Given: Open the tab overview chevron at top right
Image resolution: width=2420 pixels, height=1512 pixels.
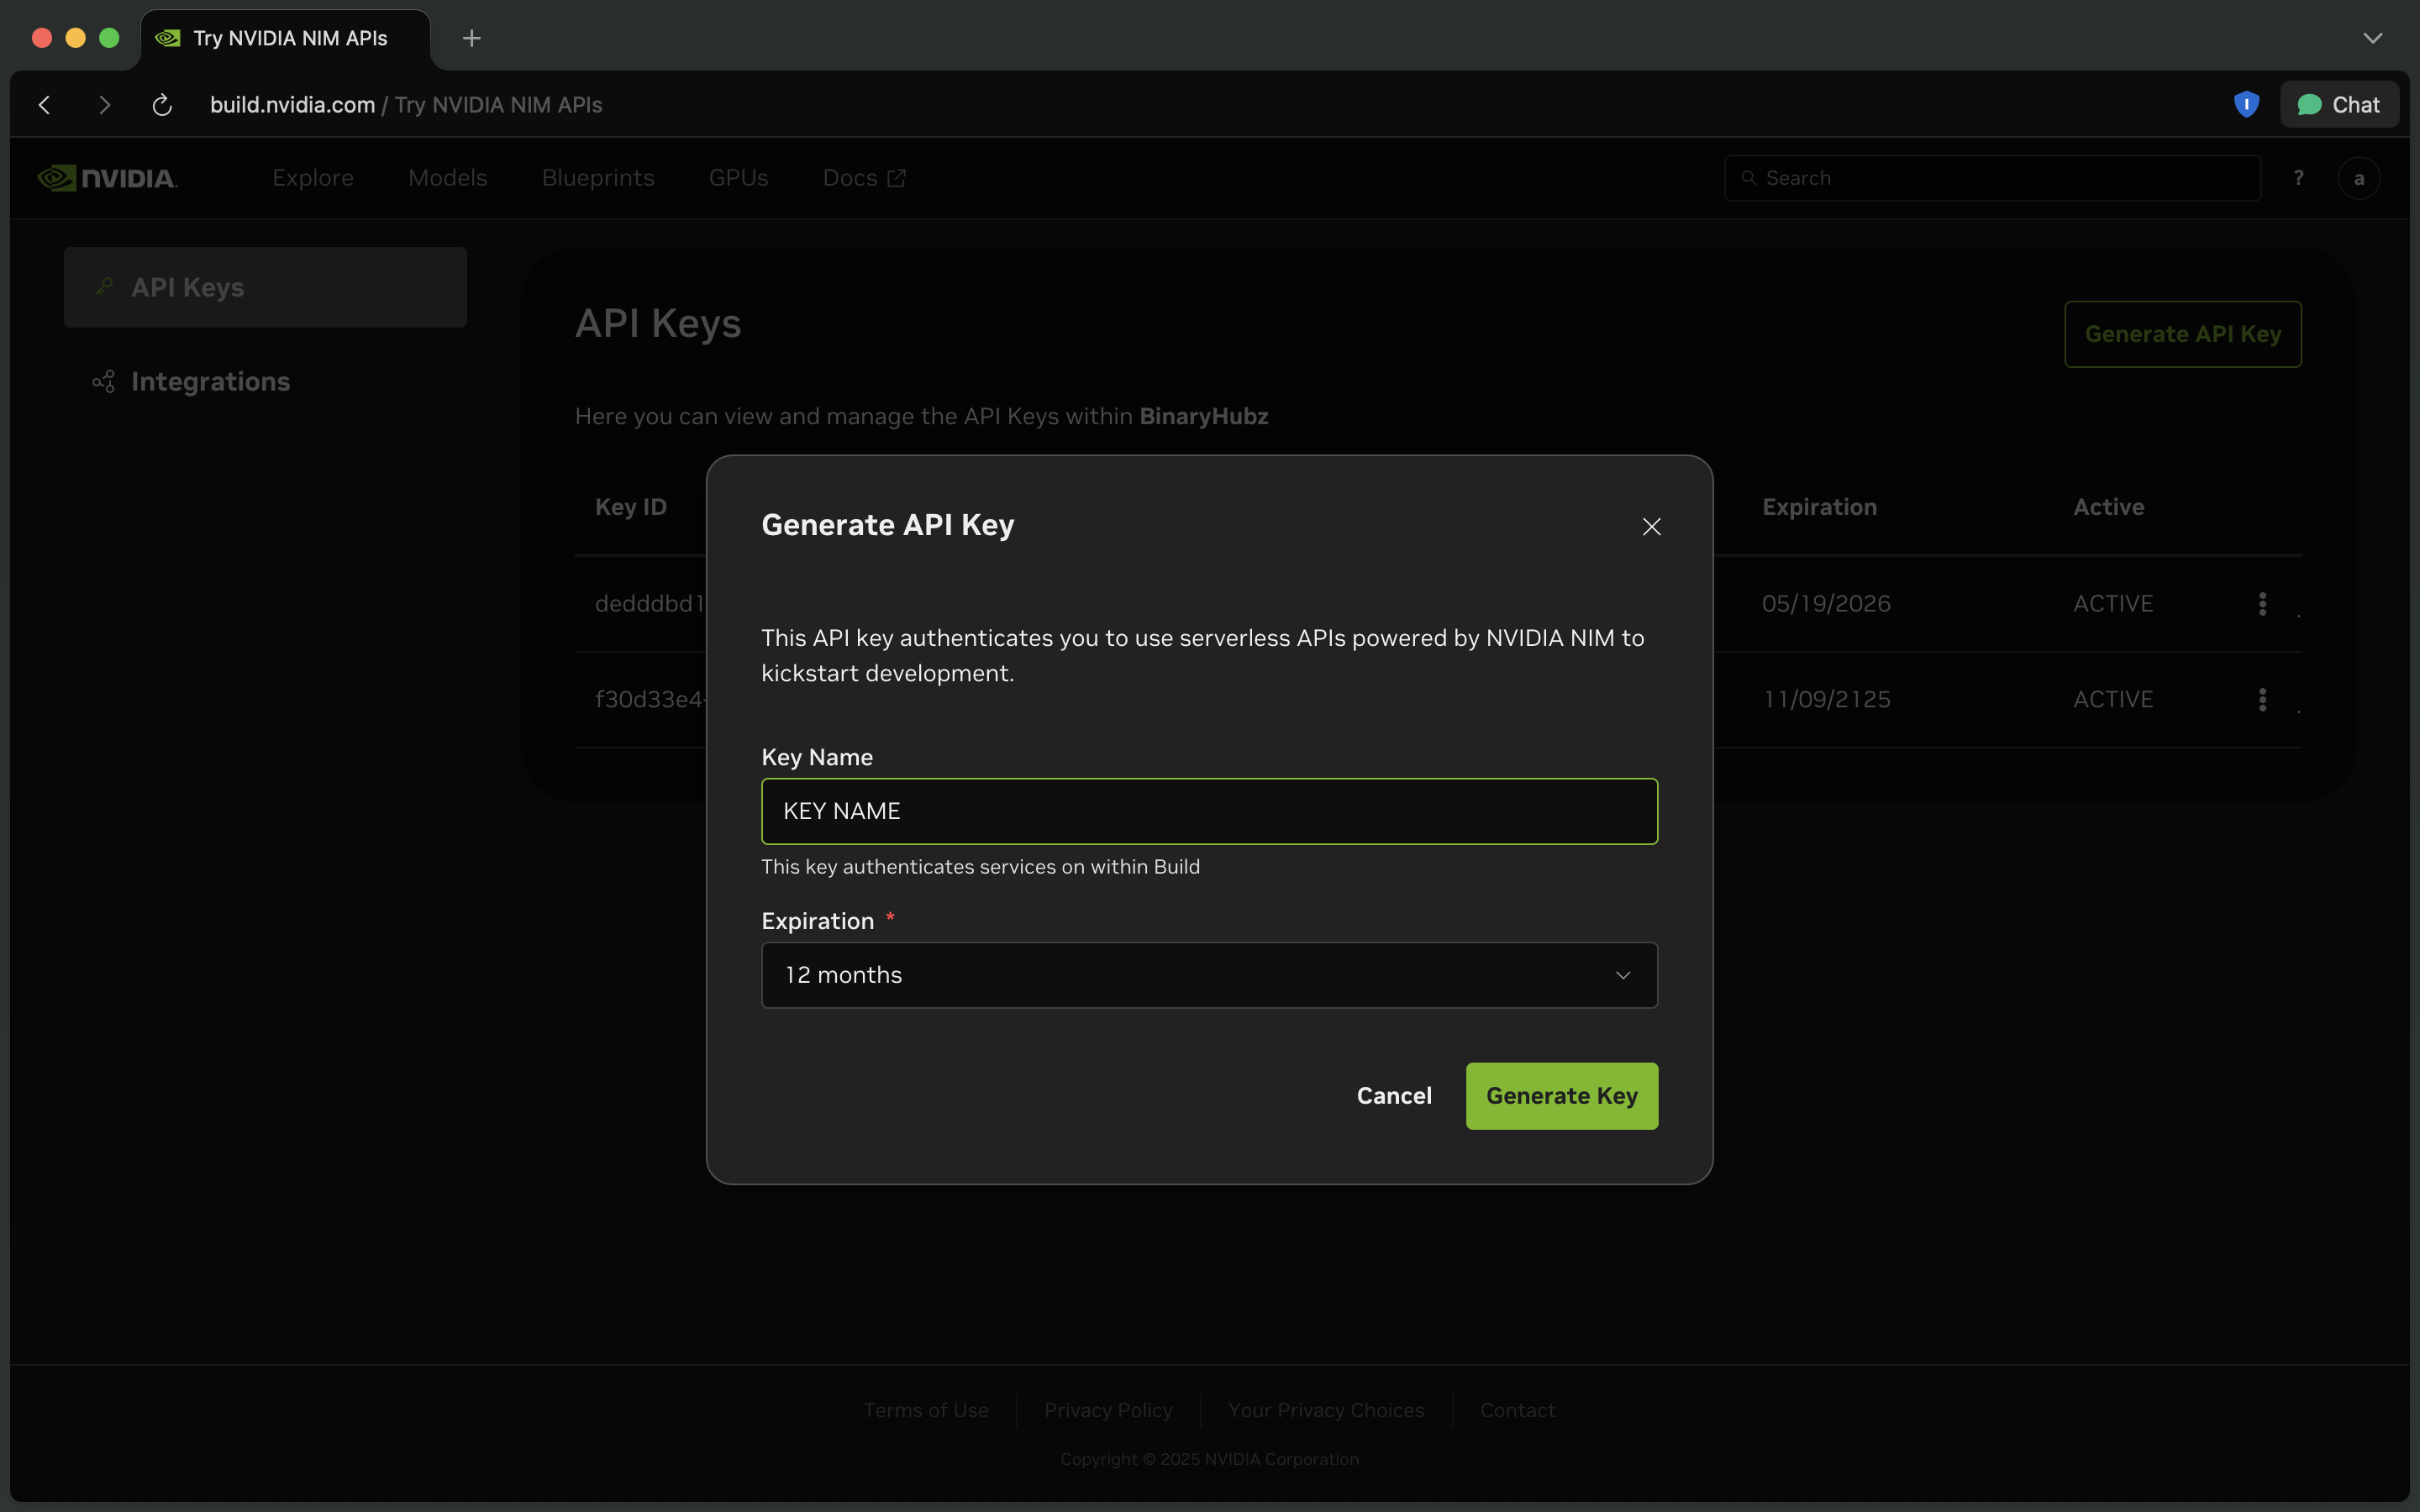Looking at the screenshot, I should (x=2374, y=38).
